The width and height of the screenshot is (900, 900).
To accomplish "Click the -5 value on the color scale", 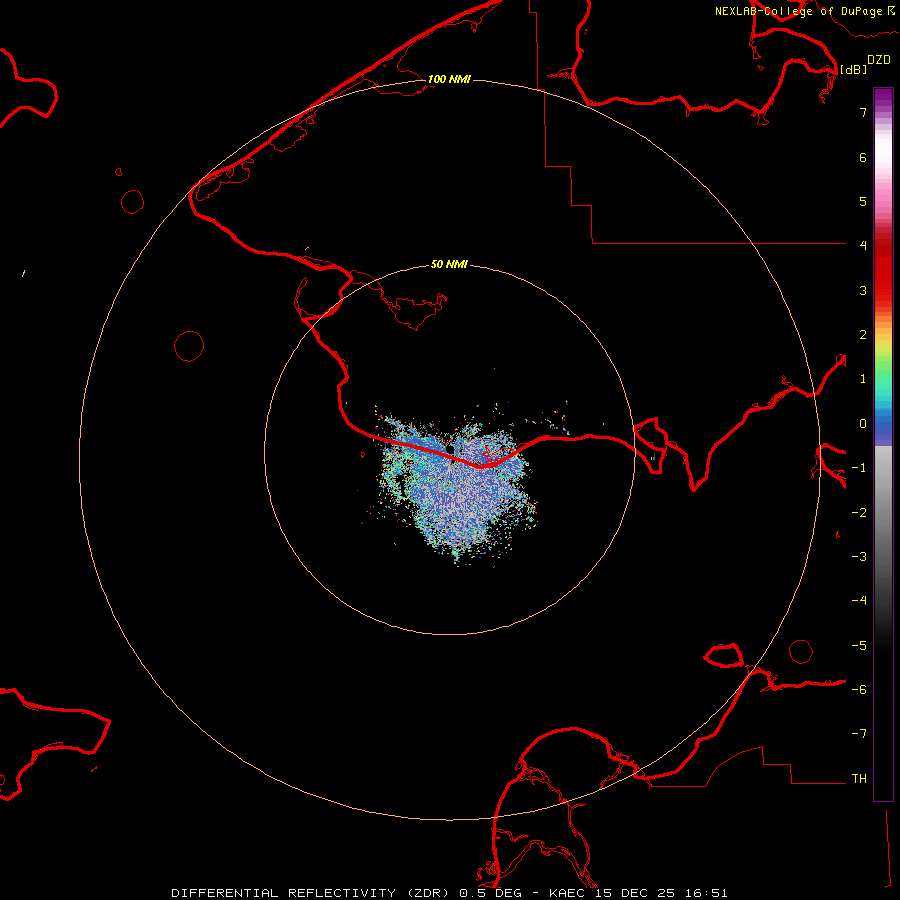I will (859, 646).
